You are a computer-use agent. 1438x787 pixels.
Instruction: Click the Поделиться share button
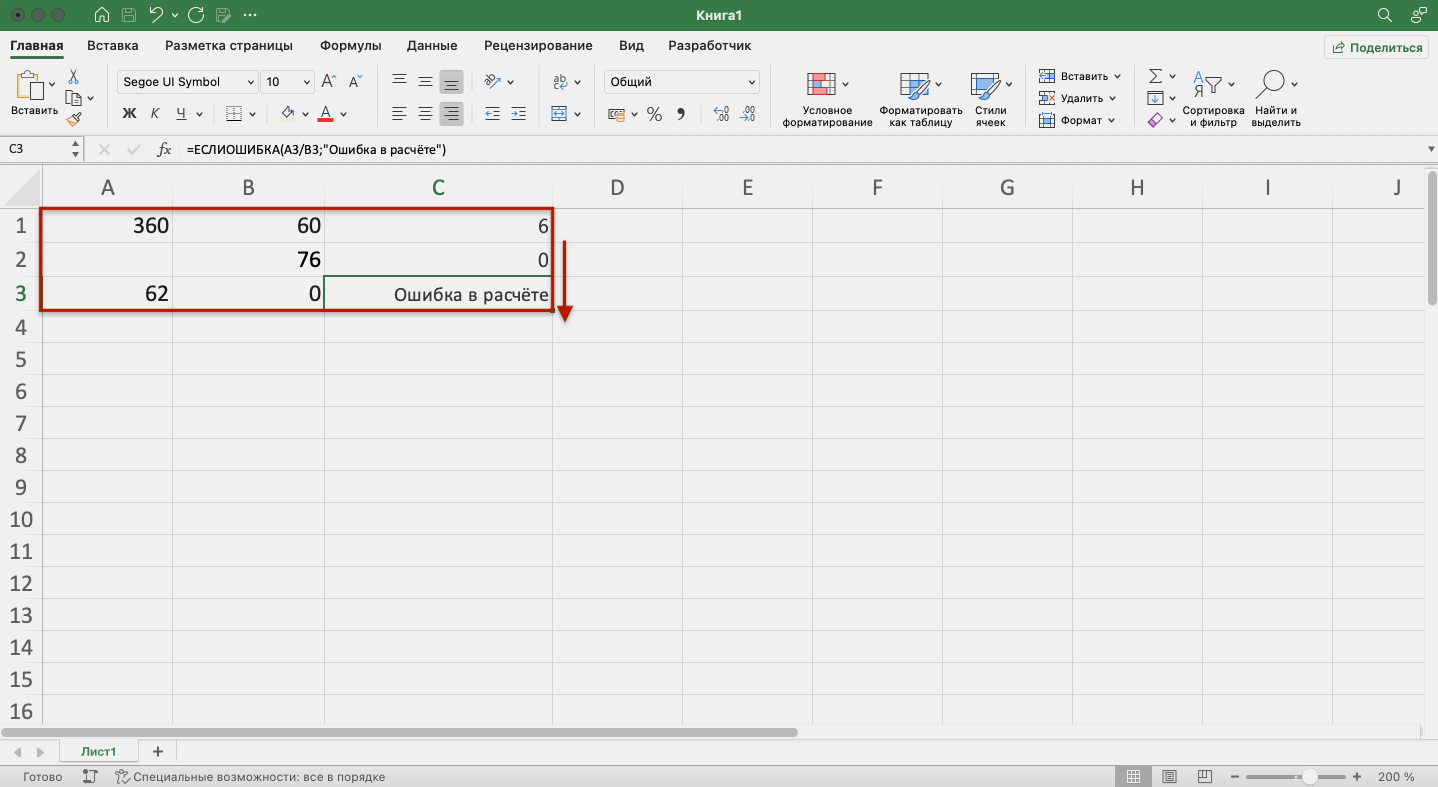(1376, 47)
